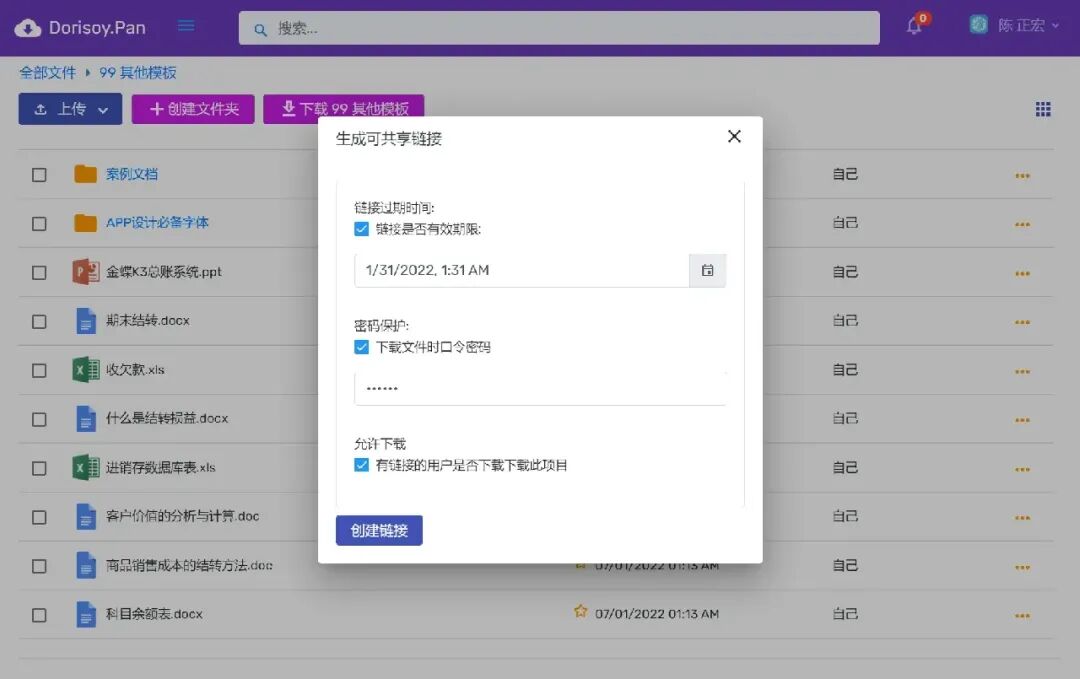
Task: Open the ellipsis menu for 进销存数据库表.xls
Action: 1022,468
